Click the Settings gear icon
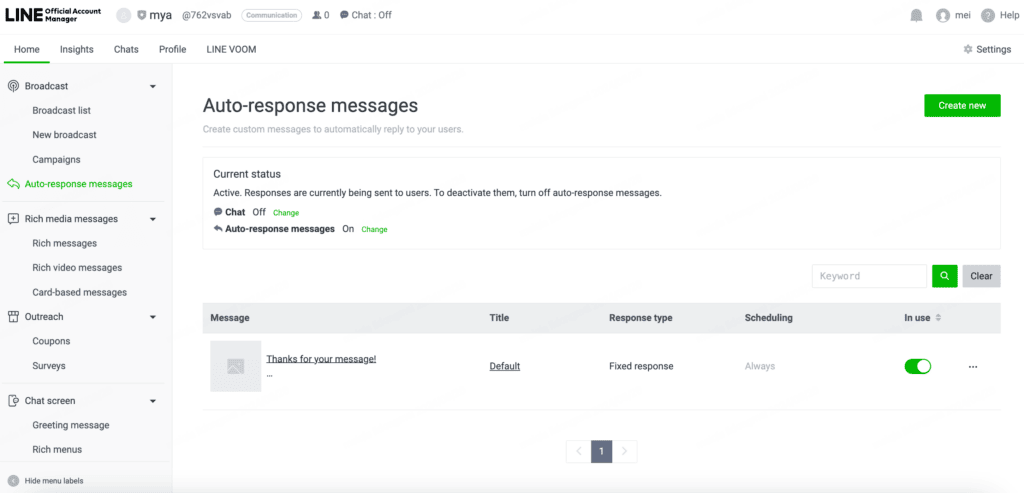Screen dimensions: 1024x493 968,49
